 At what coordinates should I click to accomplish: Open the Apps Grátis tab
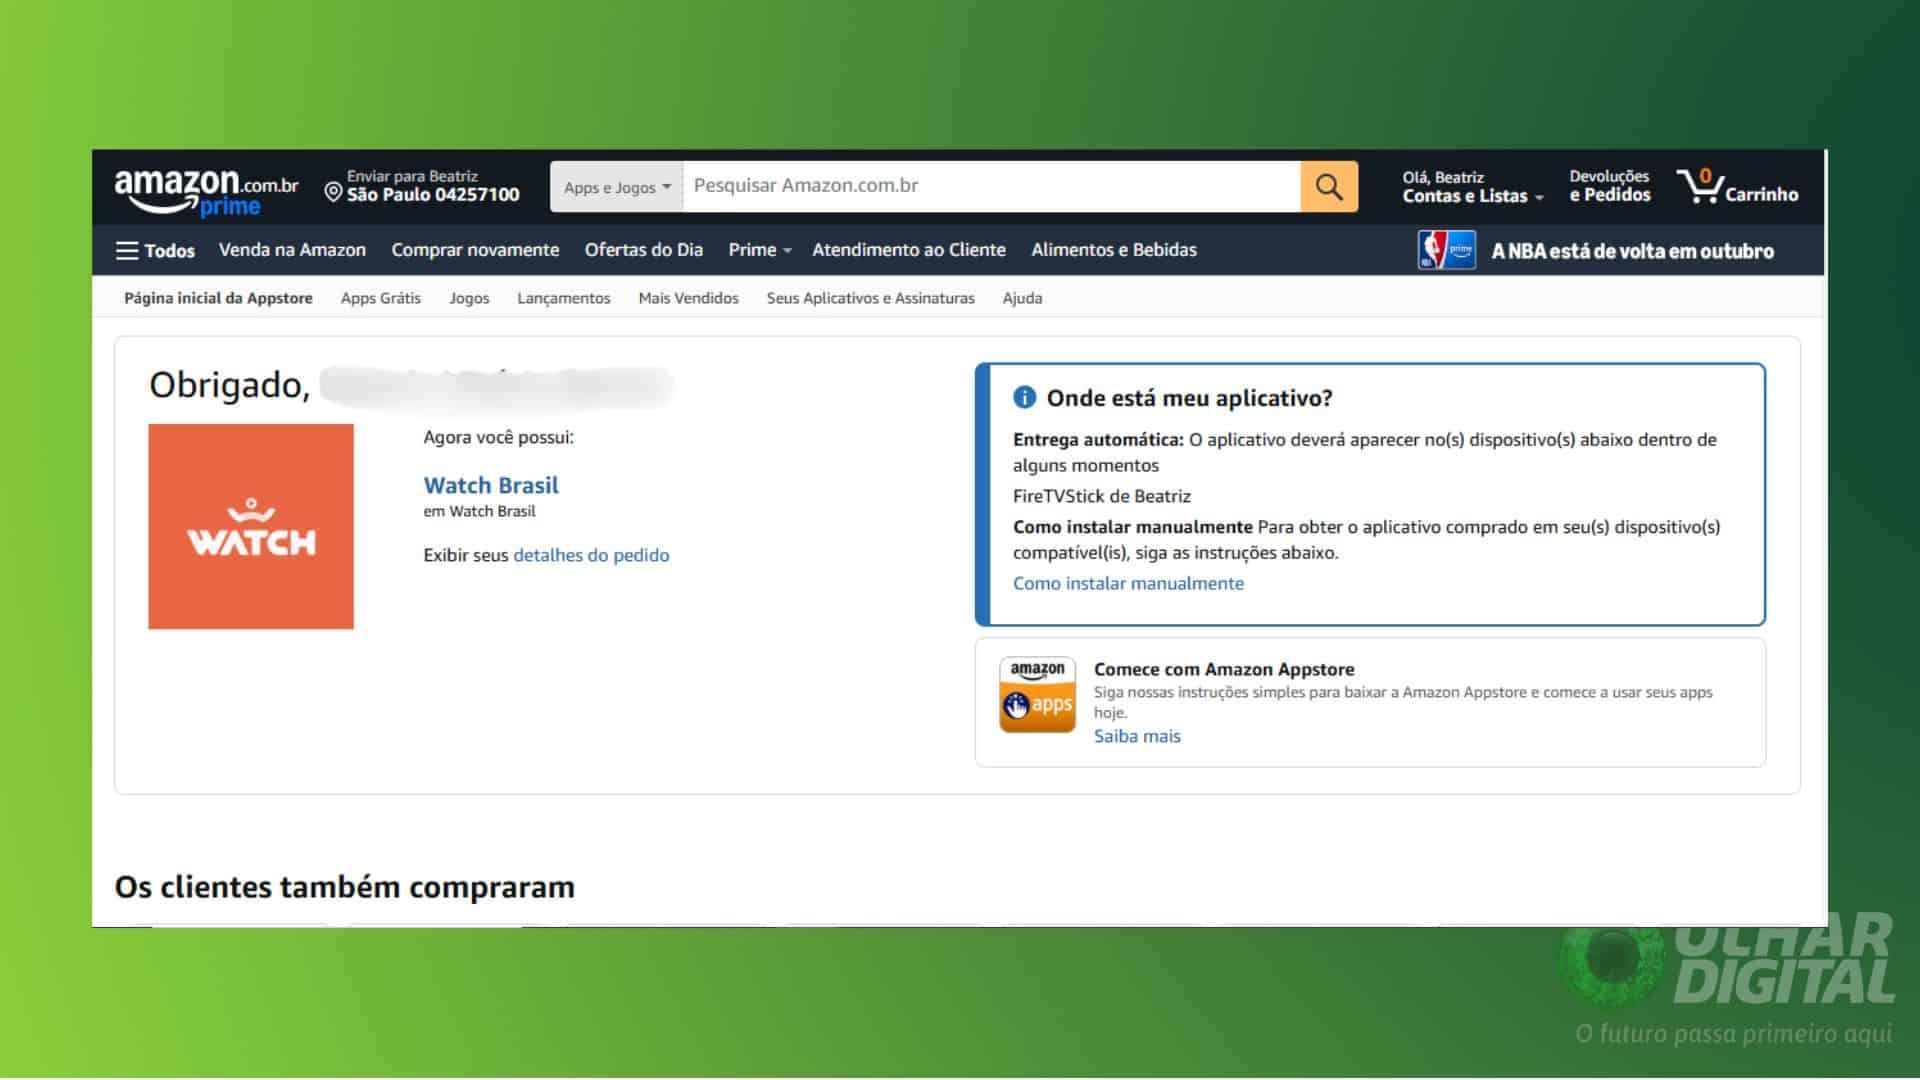click(x=381, y=298)
